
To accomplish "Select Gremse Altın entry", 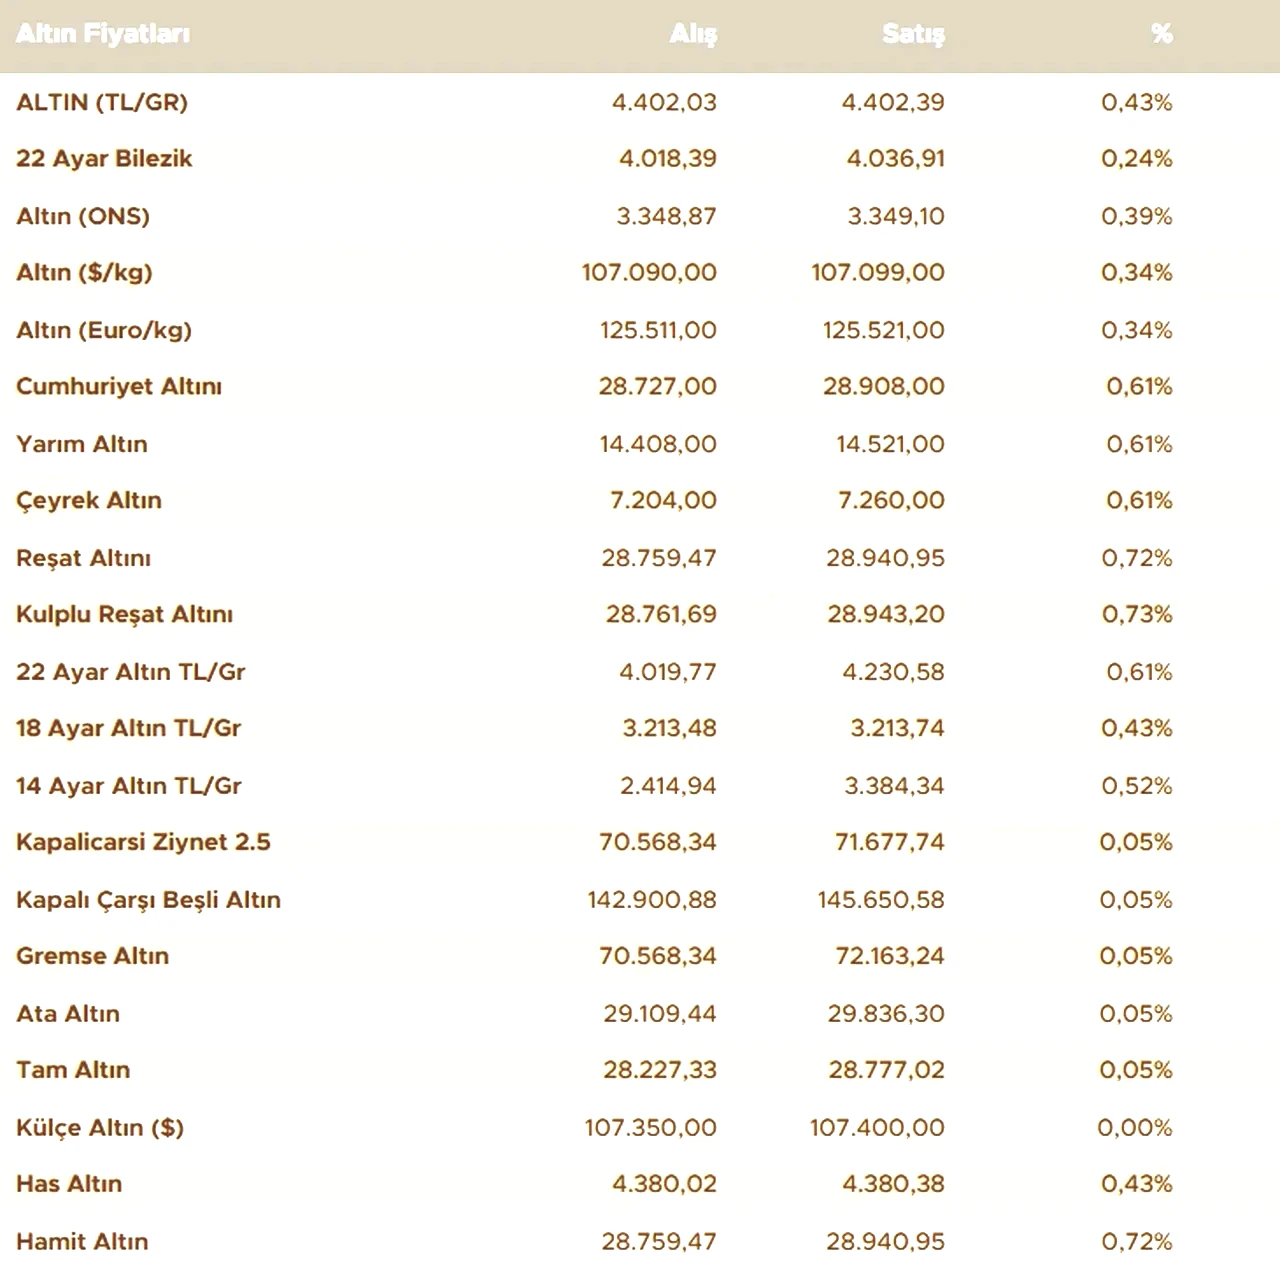I will 640,957.
